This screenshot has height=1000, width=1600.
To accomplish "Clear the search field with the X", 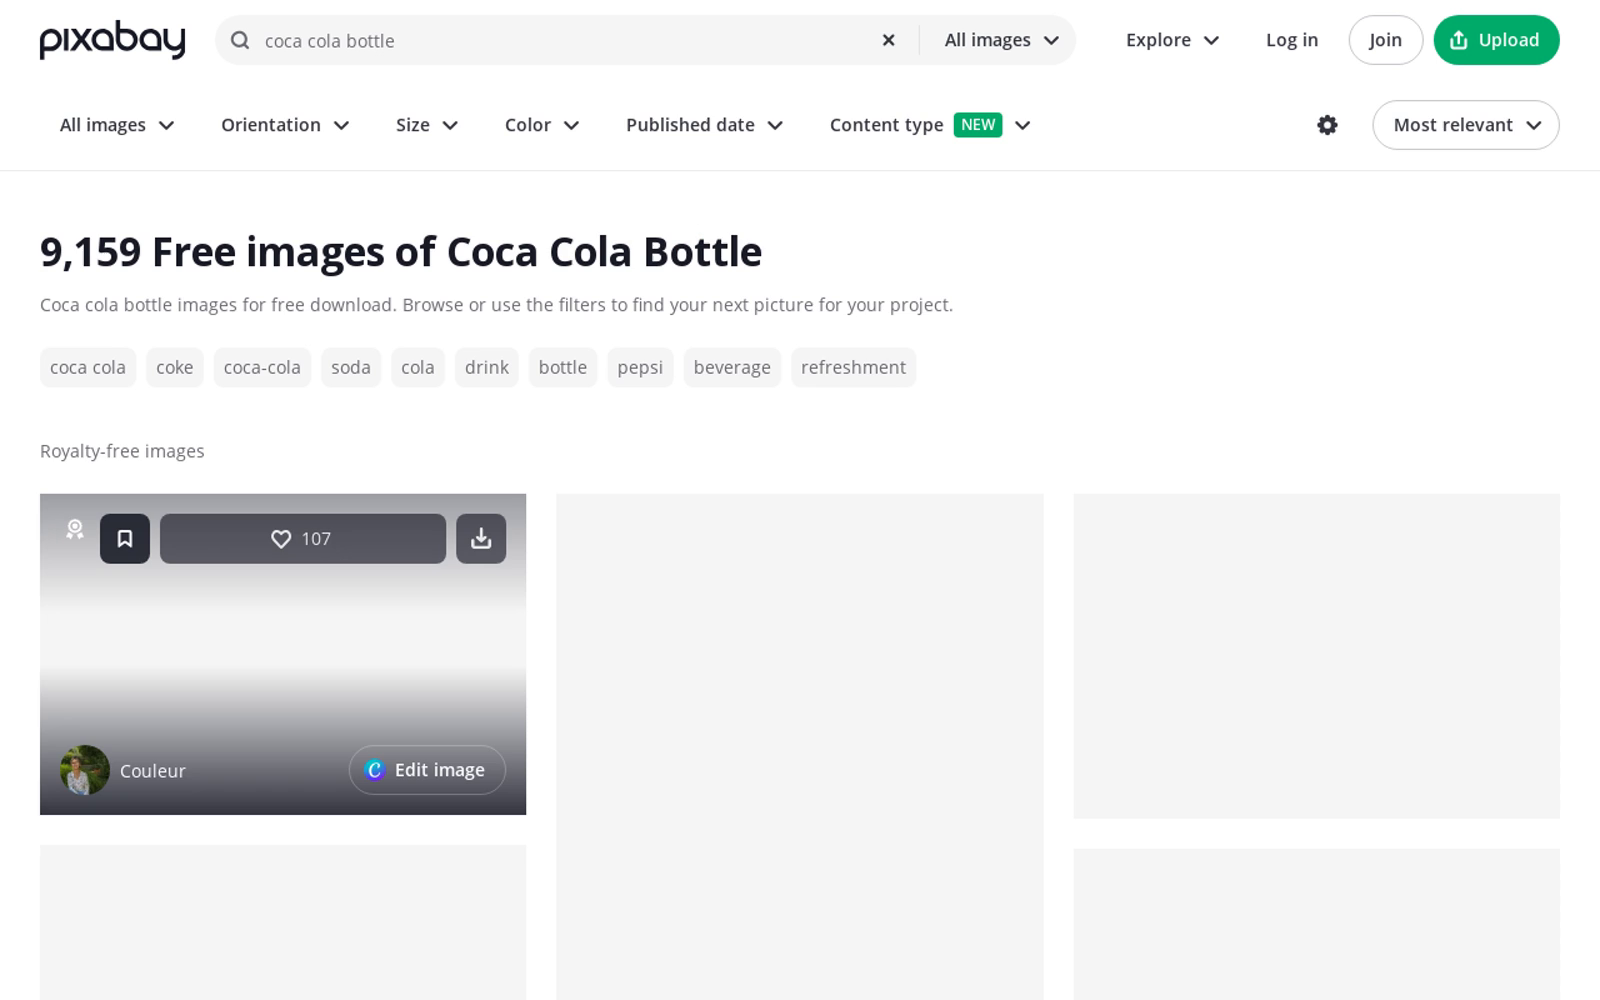I will click(888, 40).
